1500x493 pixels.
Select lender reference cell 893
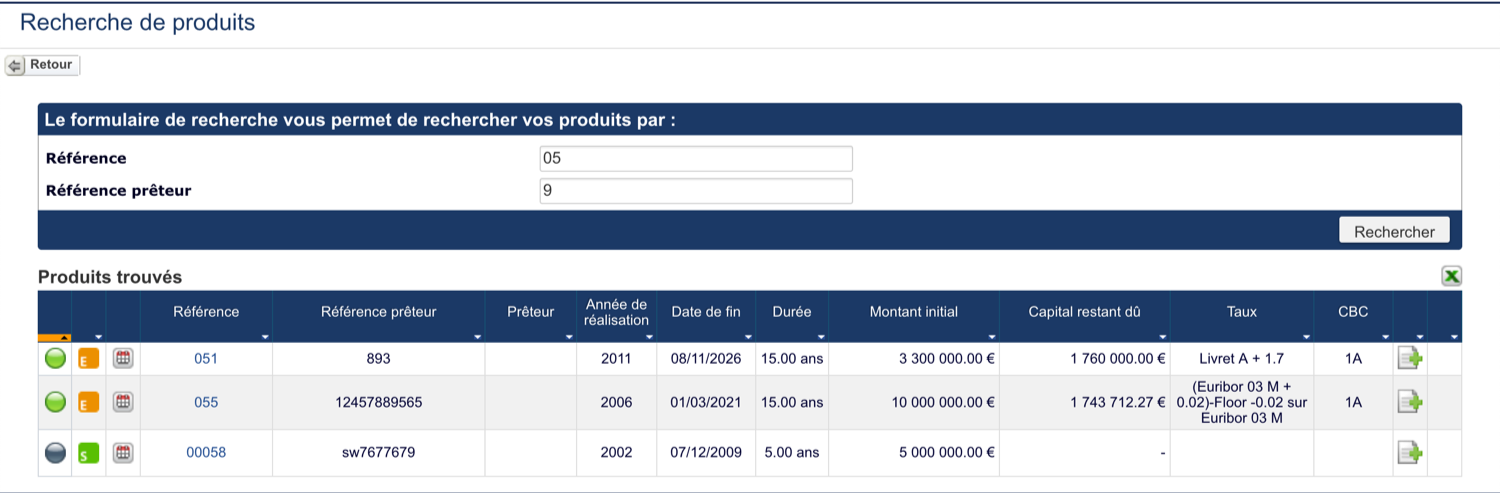point(378,359)
